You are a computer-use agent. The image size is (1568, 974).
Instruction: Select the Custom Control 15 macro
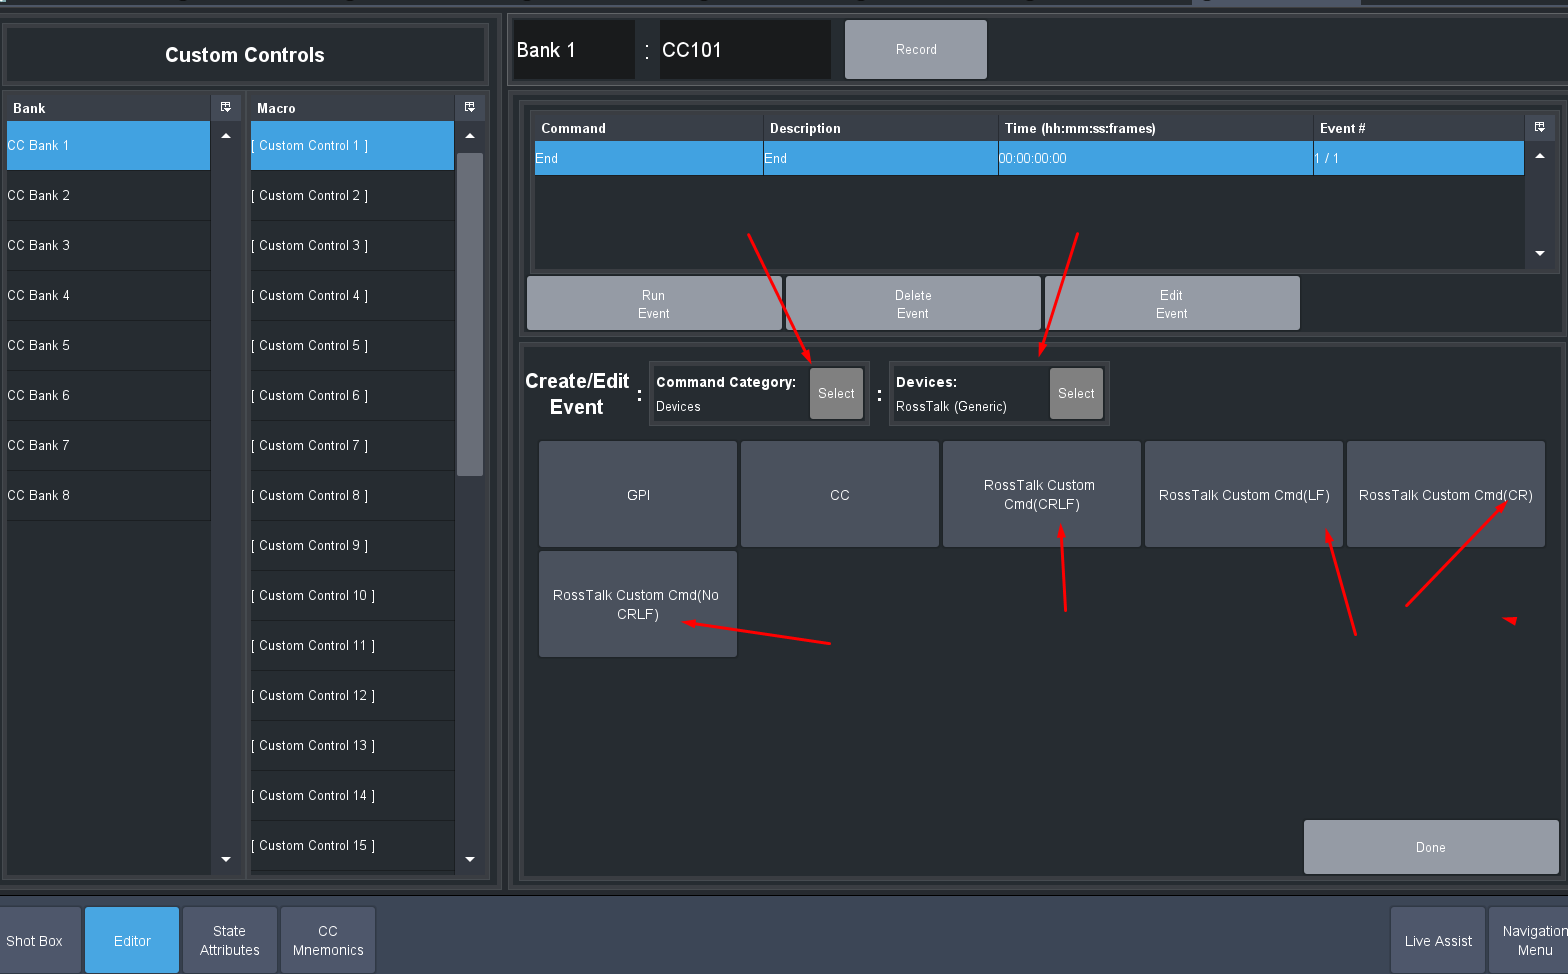point(352,846)
